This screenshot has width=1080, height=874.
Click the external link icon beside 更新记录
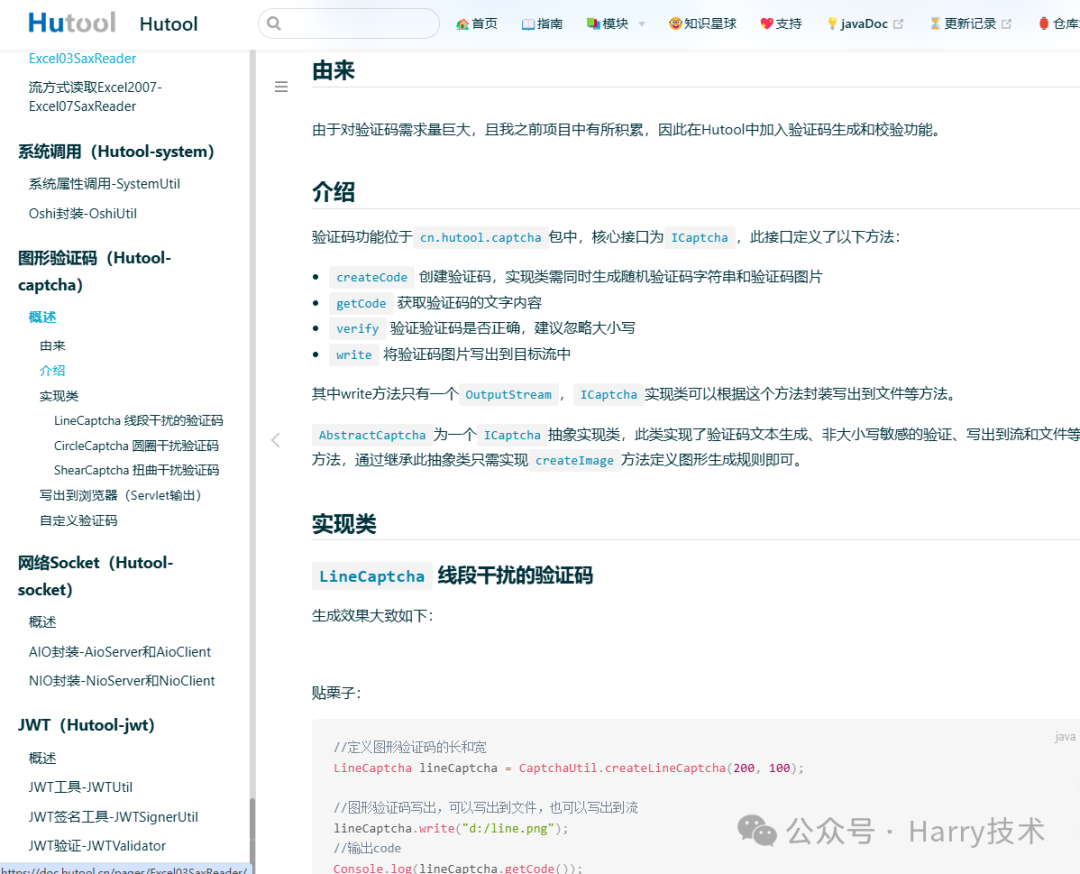pyautogui.click(x=1006, y=23)
